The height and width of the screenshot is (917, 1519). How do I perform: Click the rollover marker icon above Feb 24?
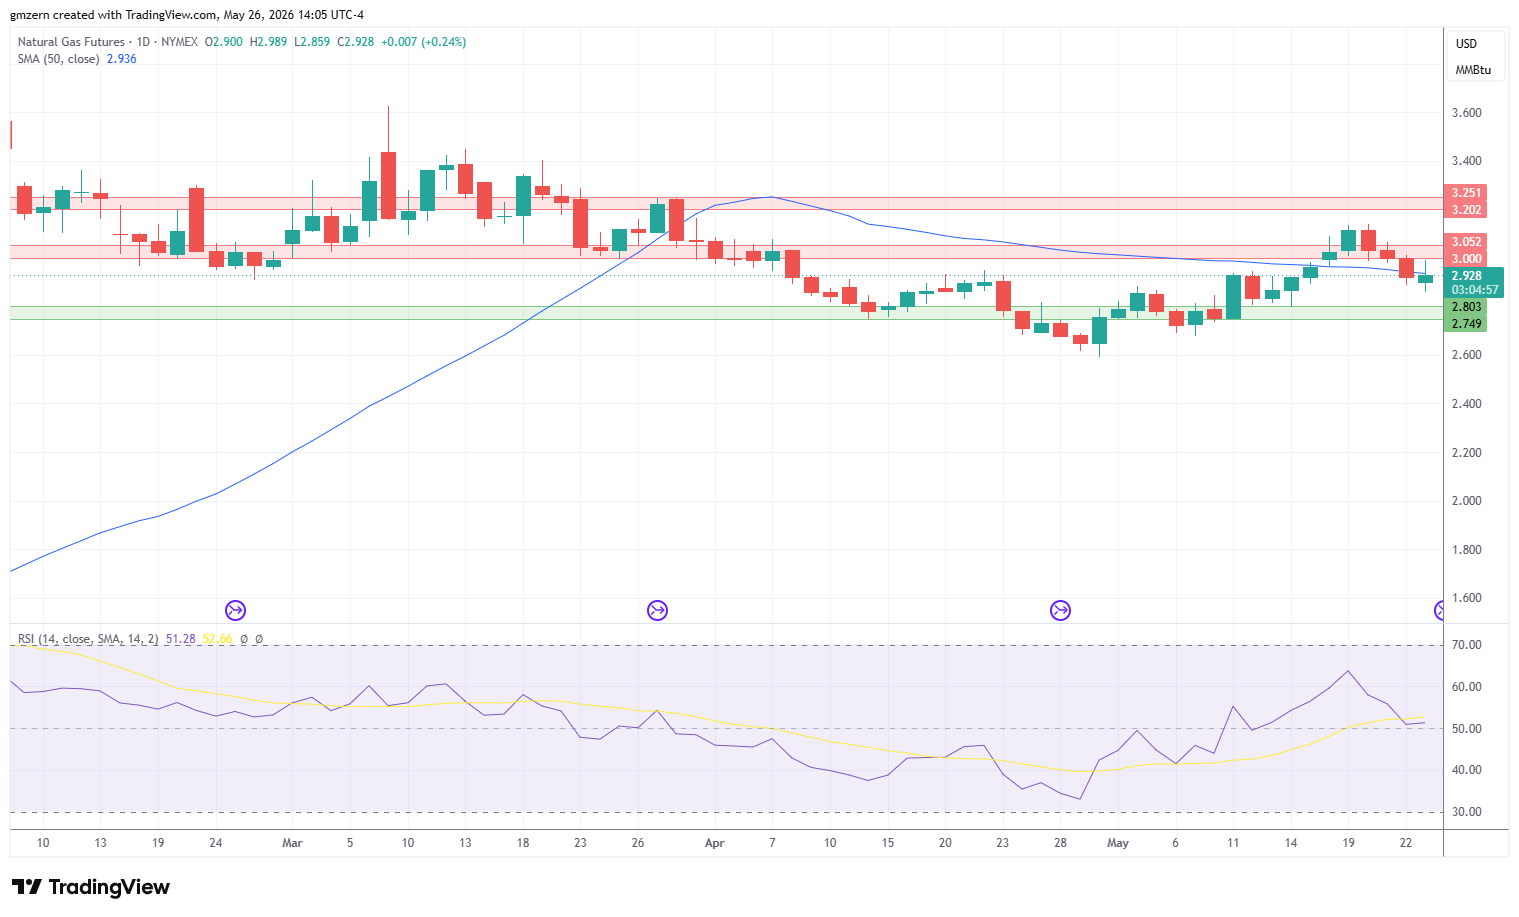click(236, 610)
